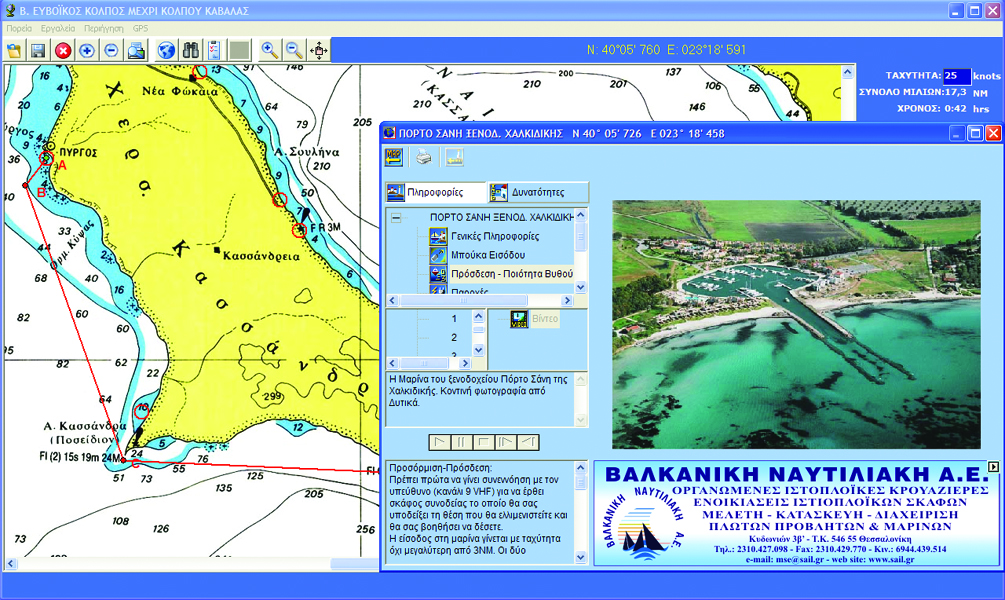This screenshot has height=600, width=1005.
Task: Zoom out of the chart with the magnifier
Action: pos(294,50)
